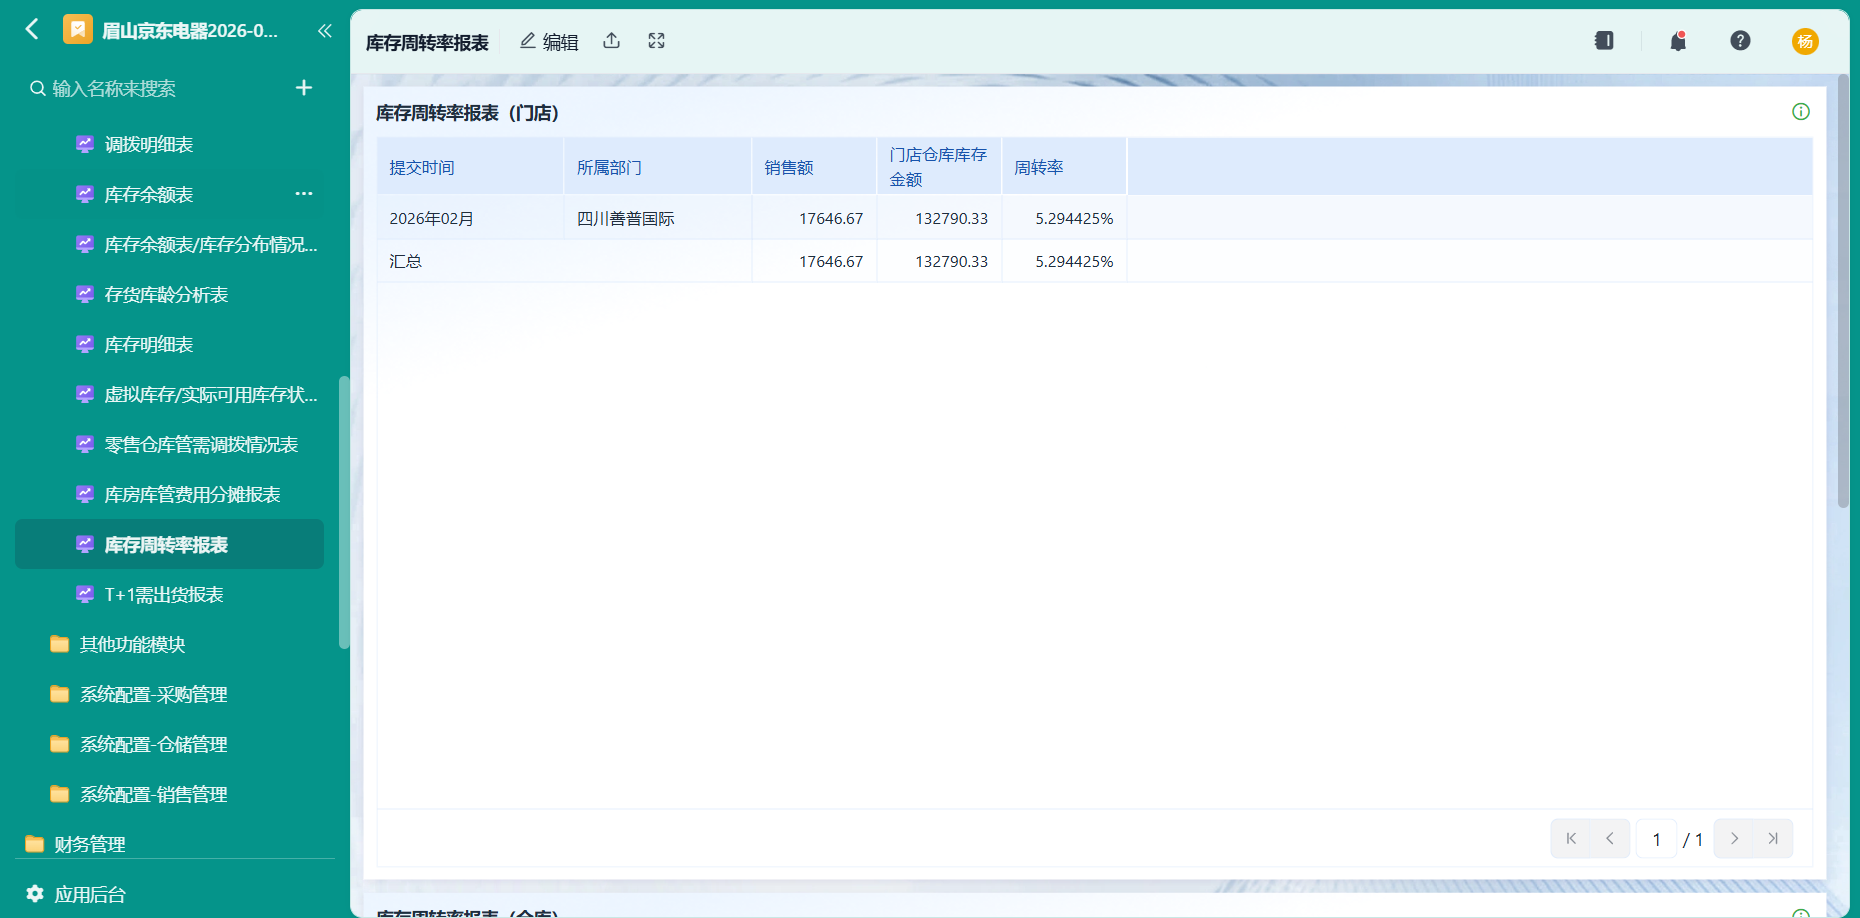Click the back arrow icon

(32, 30)
